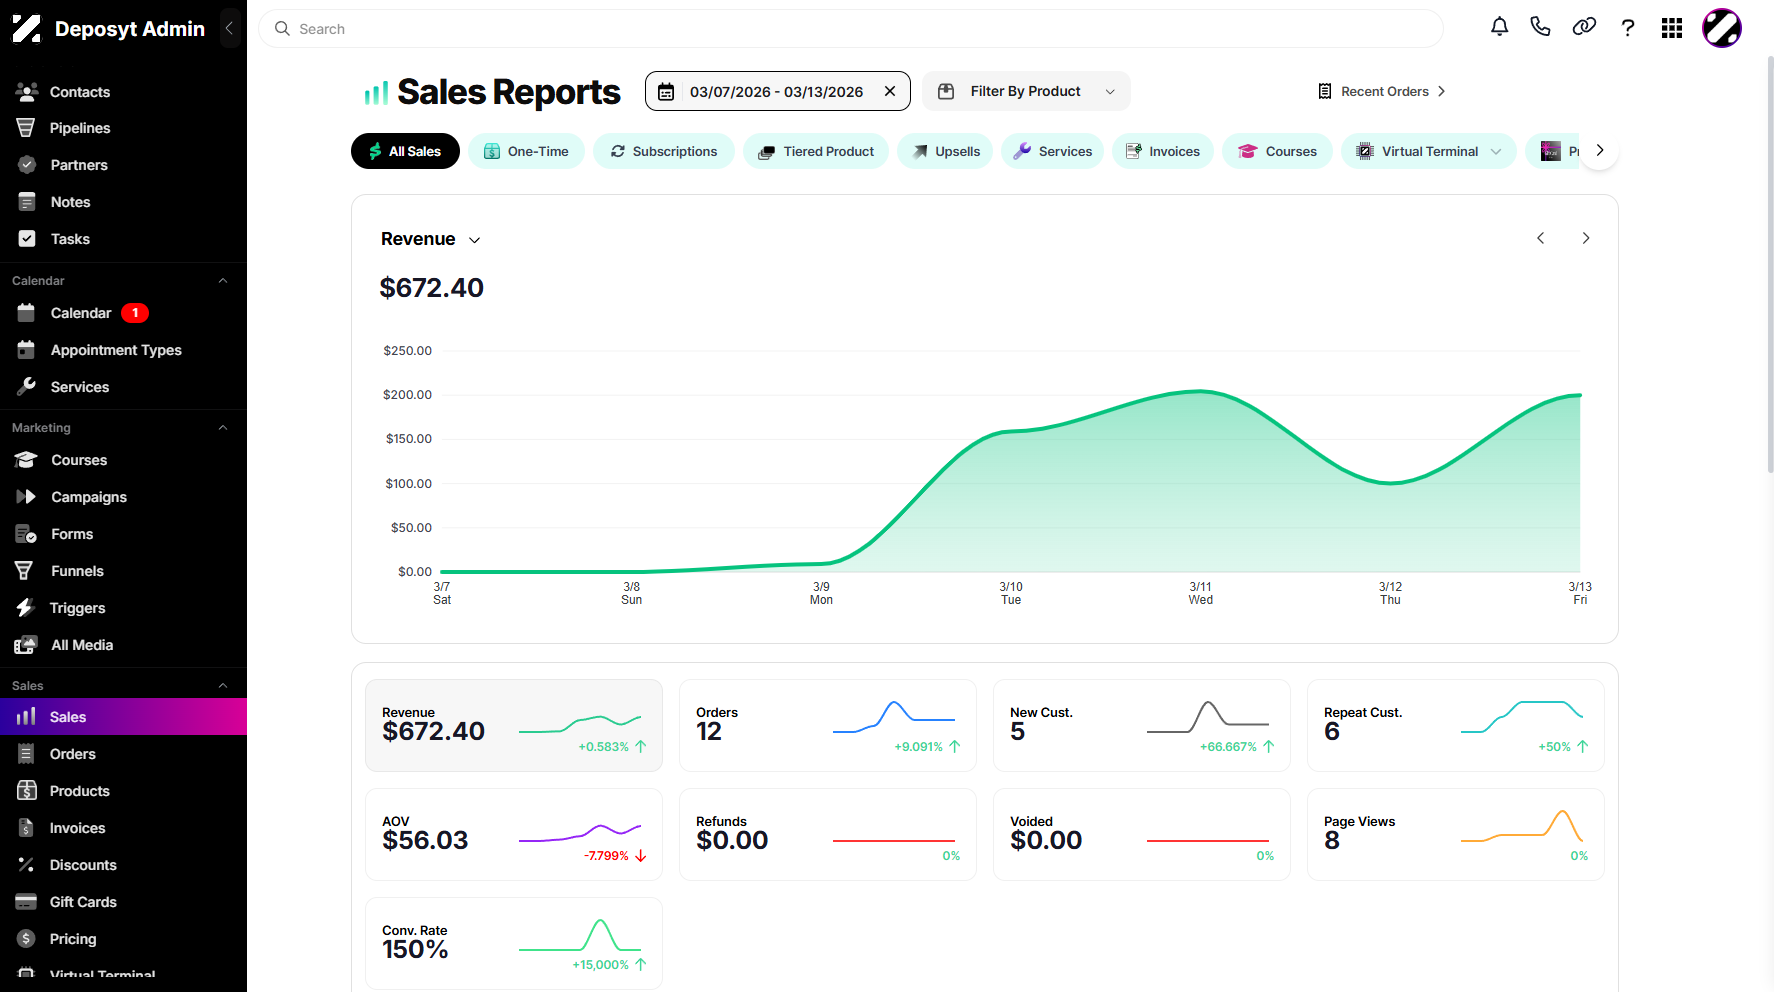The height and width of the screenshot is (992, 1774).
Task: Open the apps grid launcher
Action: pos(1672,28)
